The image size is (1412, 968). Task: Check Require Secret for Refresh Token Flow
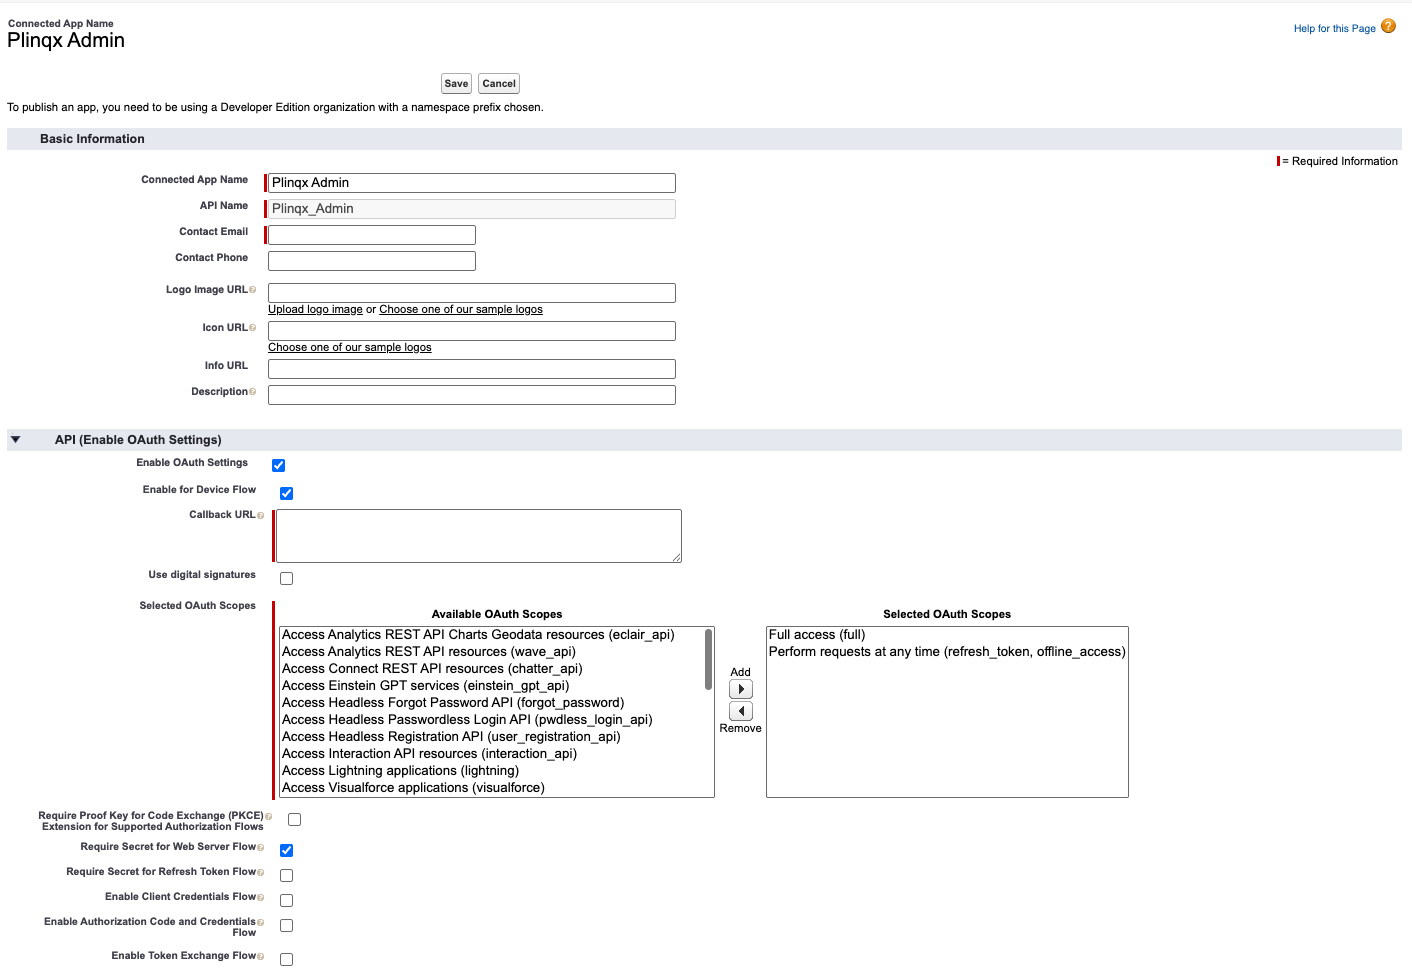tap(287, 875)
